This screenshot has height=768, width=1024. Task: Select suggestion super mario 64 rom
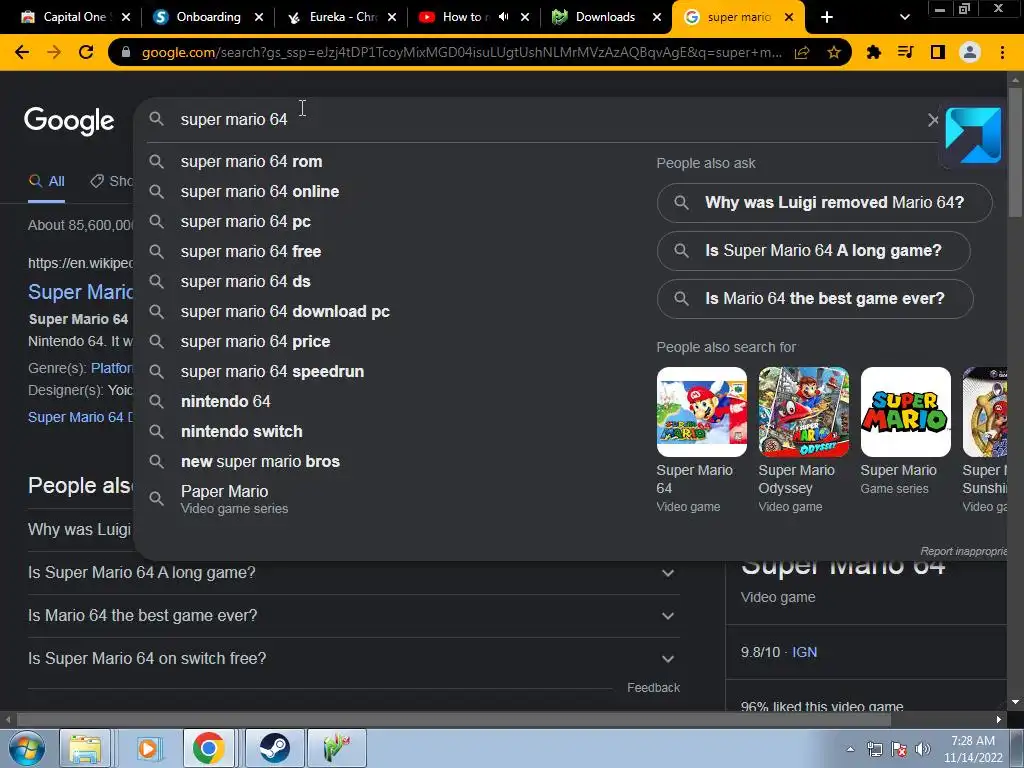[x=392, y=161]
